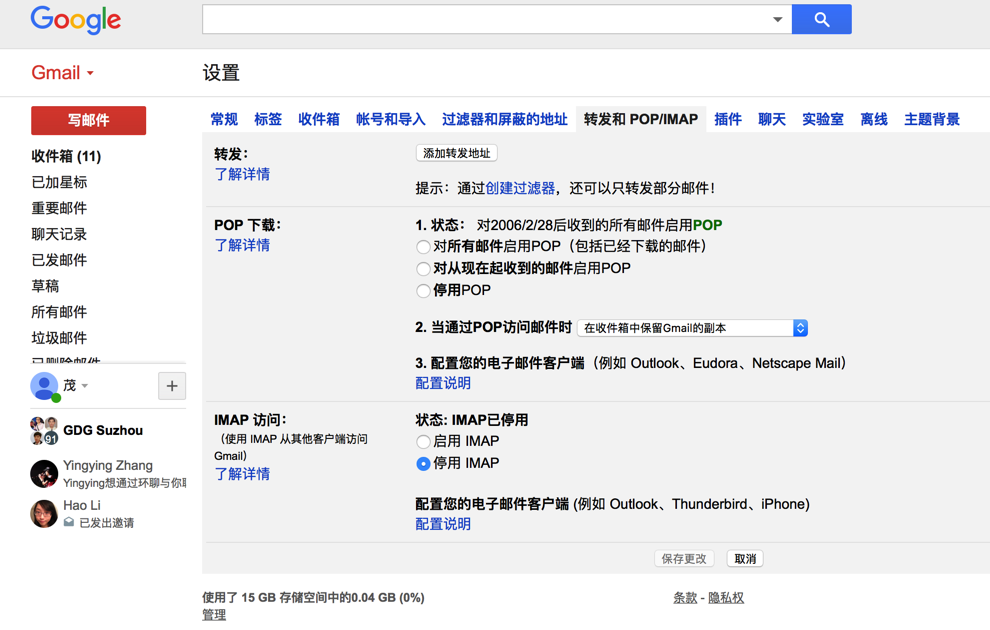Switch to 帐号和导入 tab
The width and height of the screenshot is (990, 630).
tap(391, 119)
